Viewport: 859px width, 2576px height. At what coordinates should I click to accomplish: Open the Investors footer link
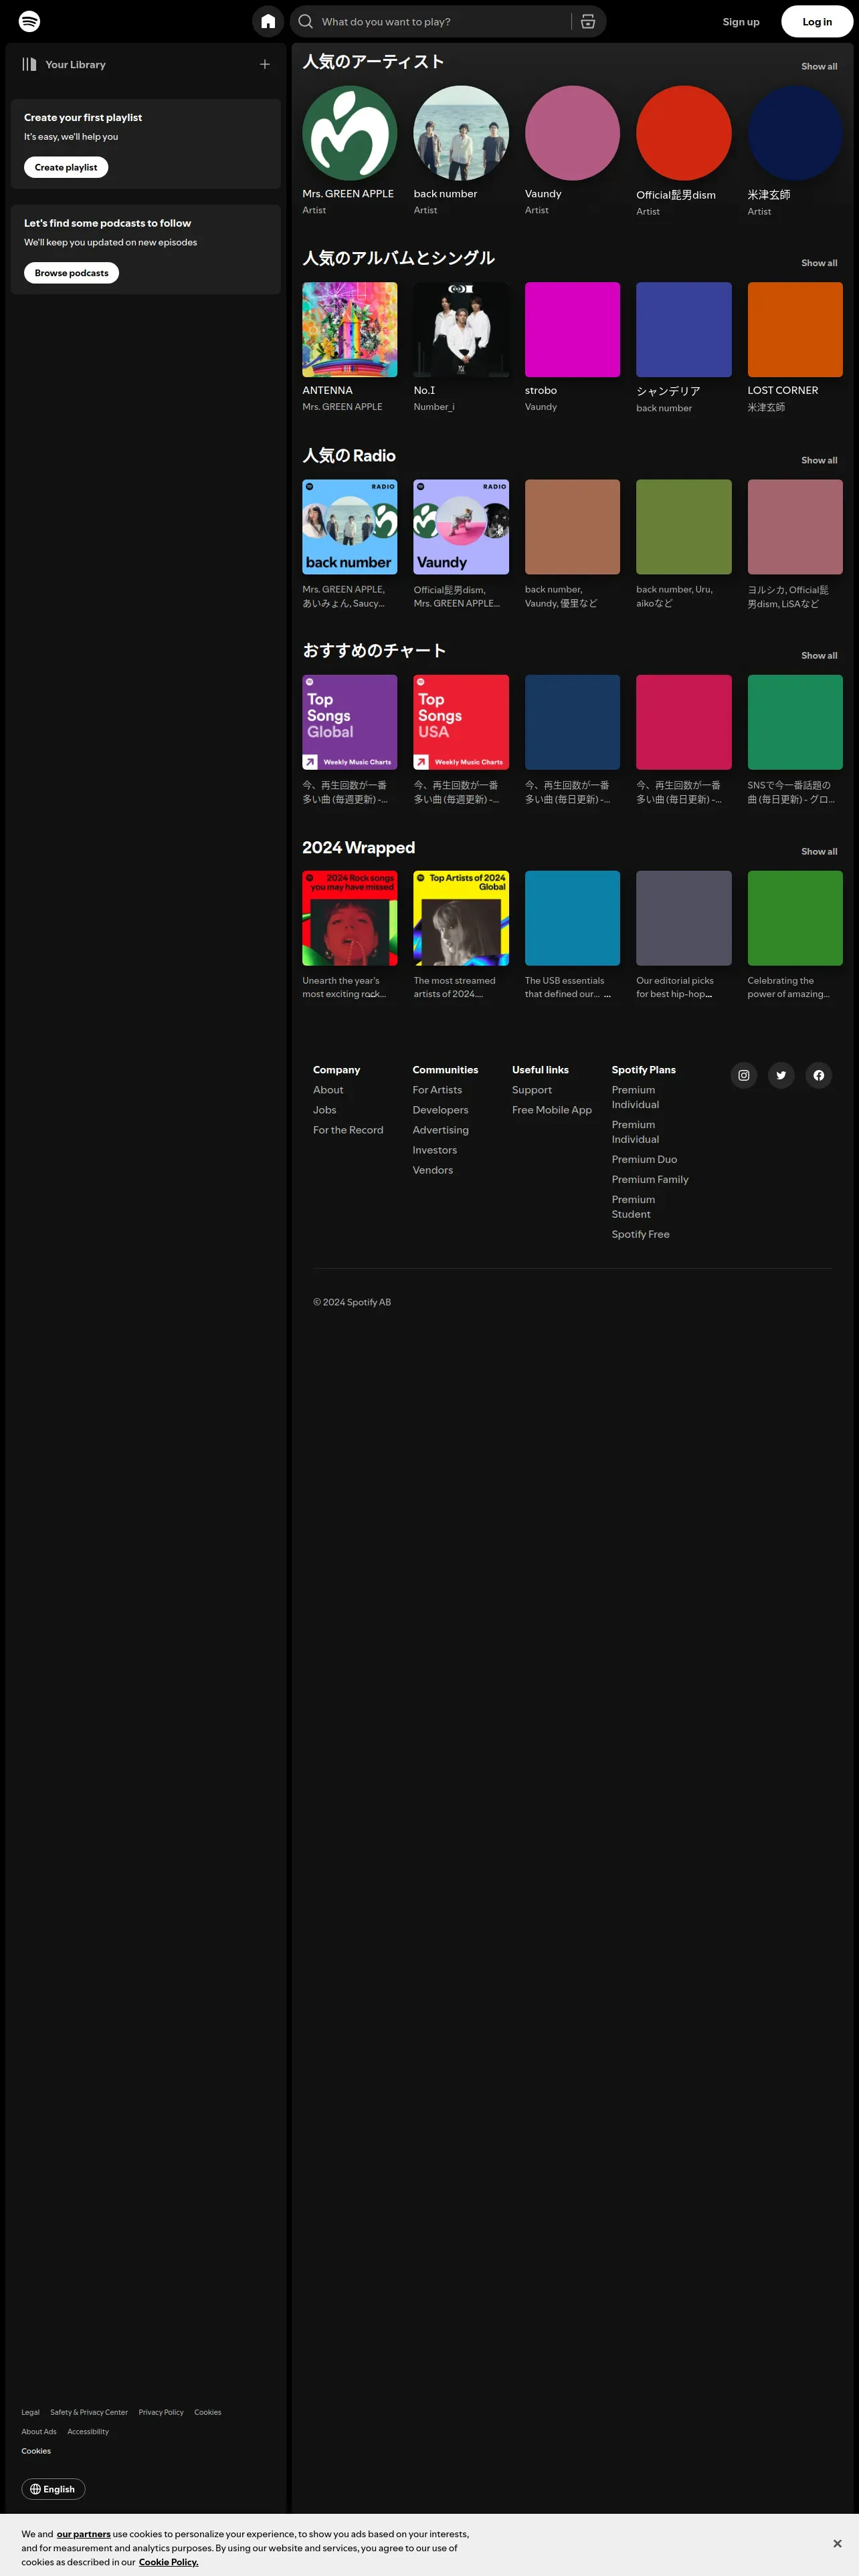pos(435,1150)
